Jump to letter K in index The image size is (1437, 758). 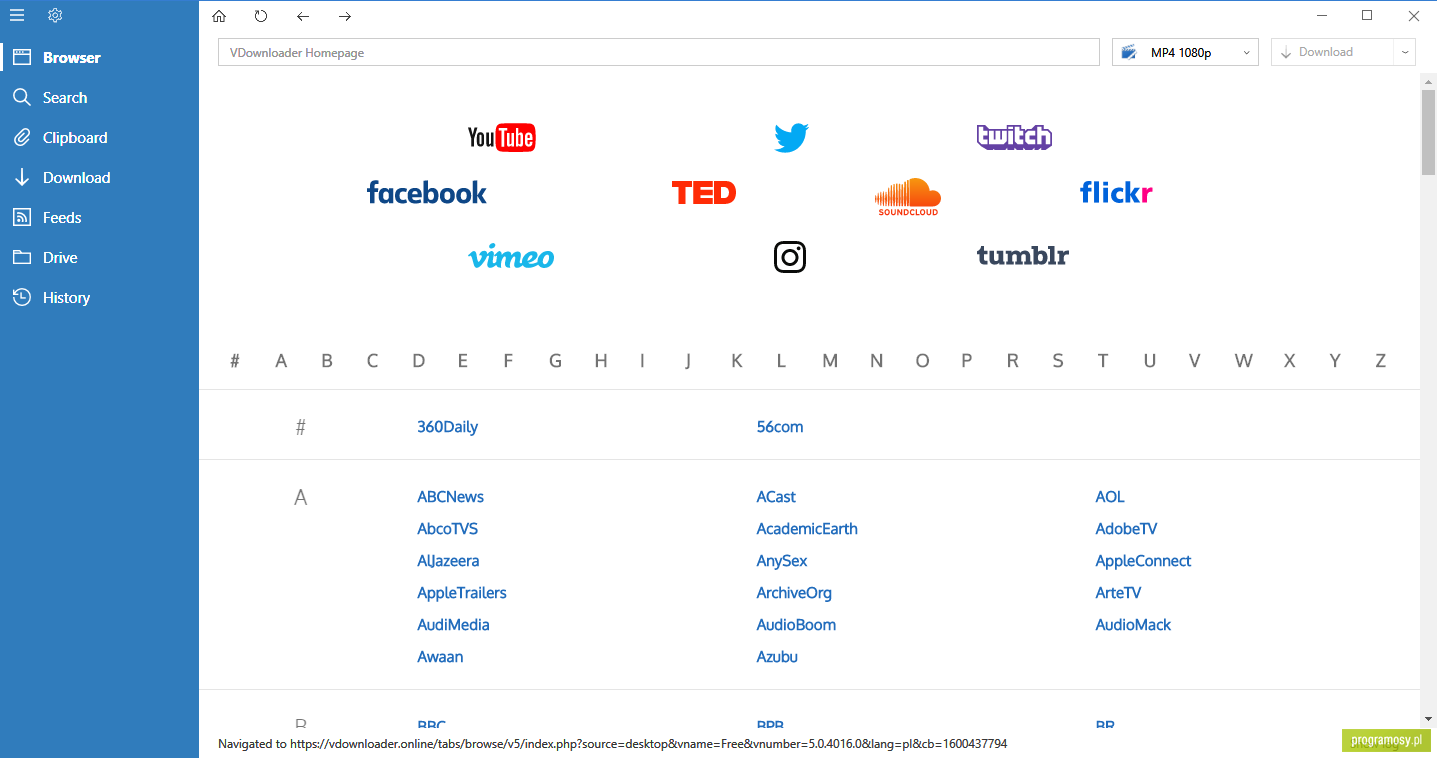(737, 361)
